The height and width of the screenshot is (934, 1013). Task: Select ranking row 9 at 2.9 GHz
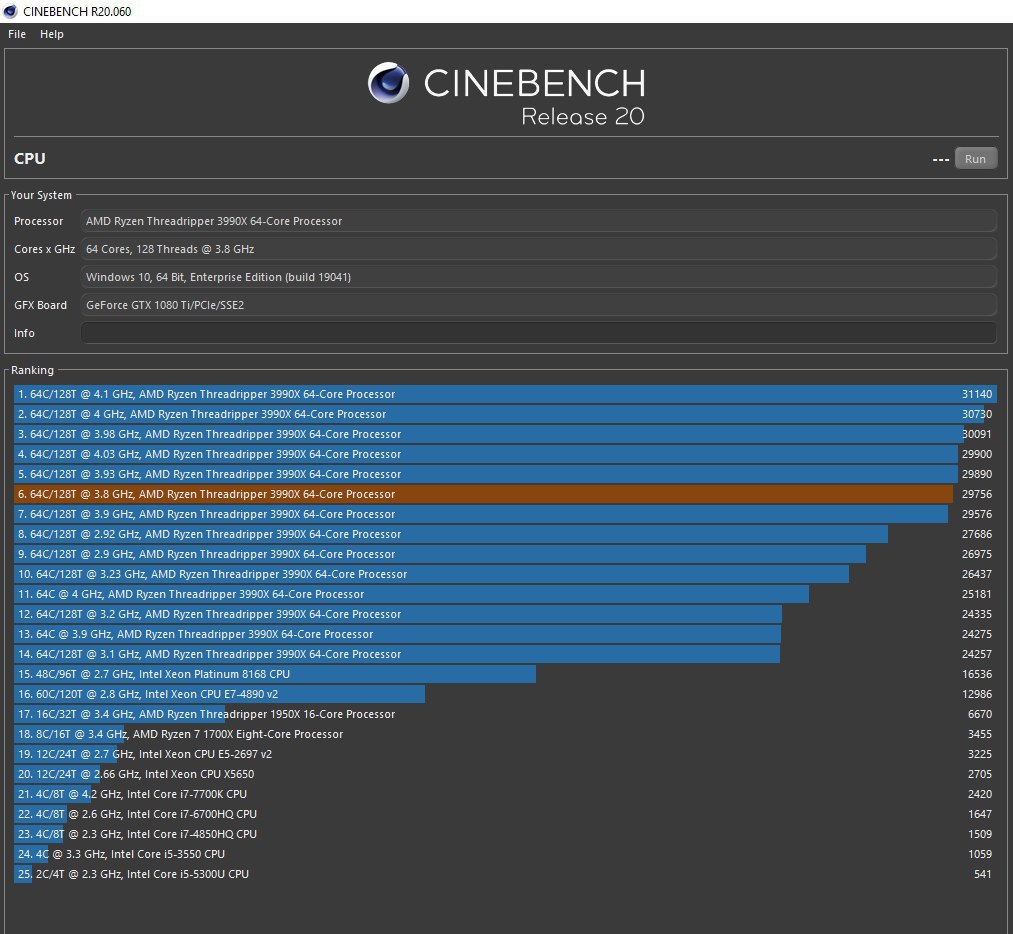pos(505,554)
